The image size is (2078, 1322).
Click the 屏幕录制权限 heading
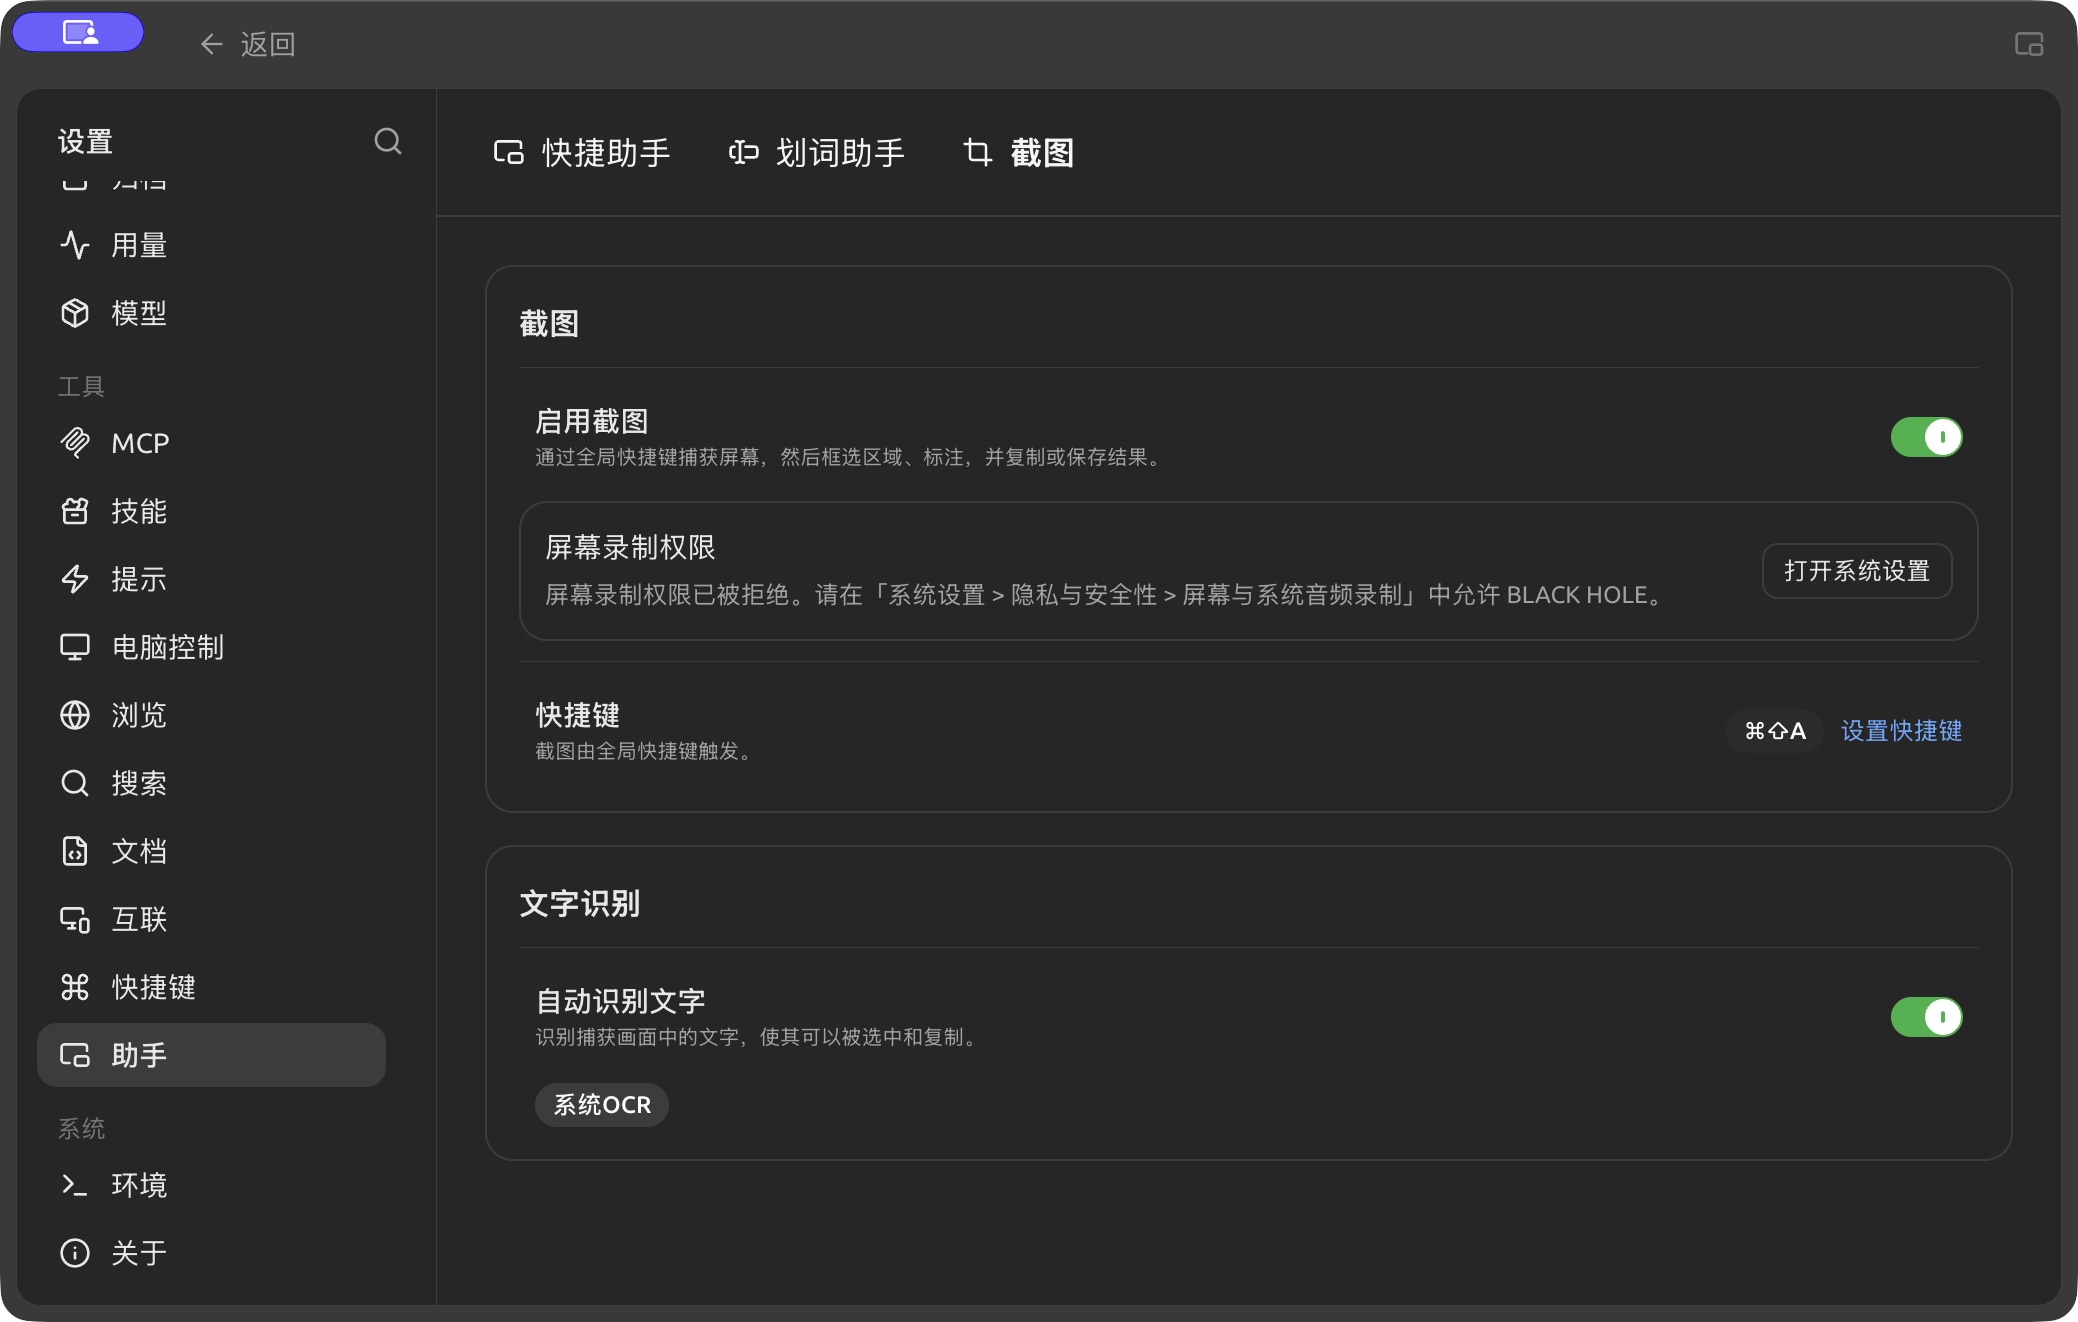tap(630, 547)
